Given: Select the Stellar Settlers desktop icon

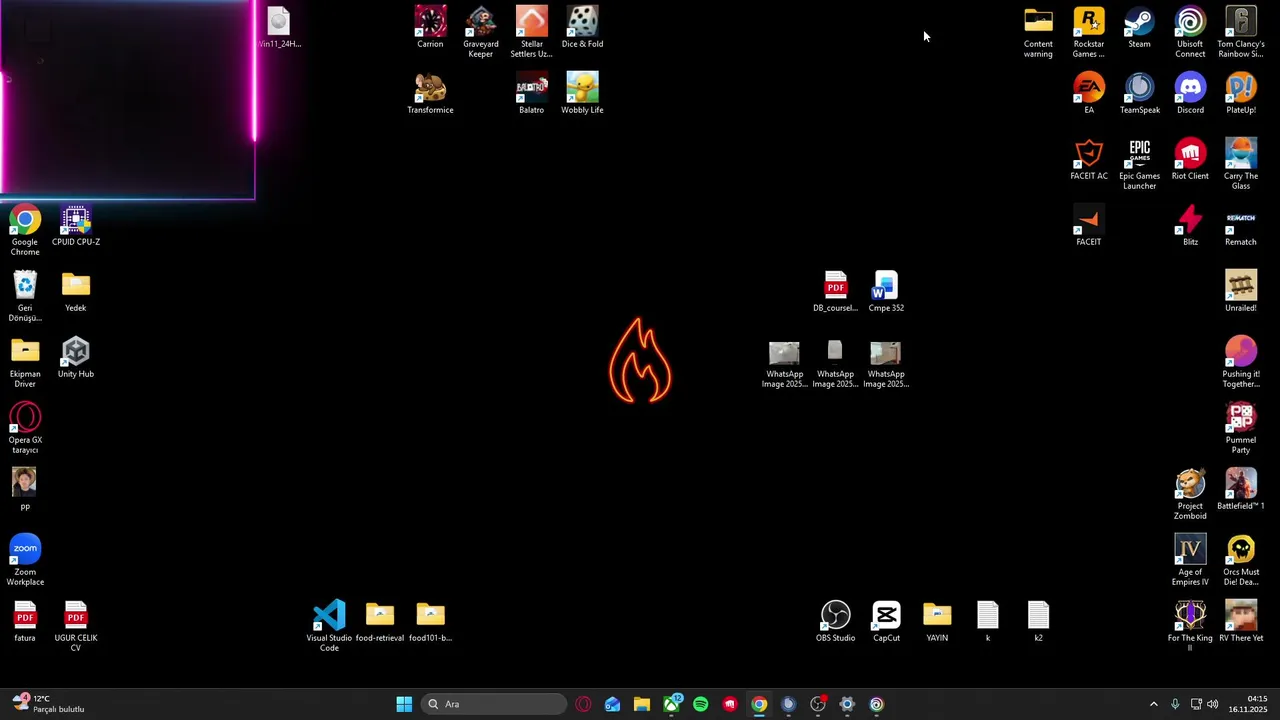Looking at the screenshot, I should (x=532, y=32).
